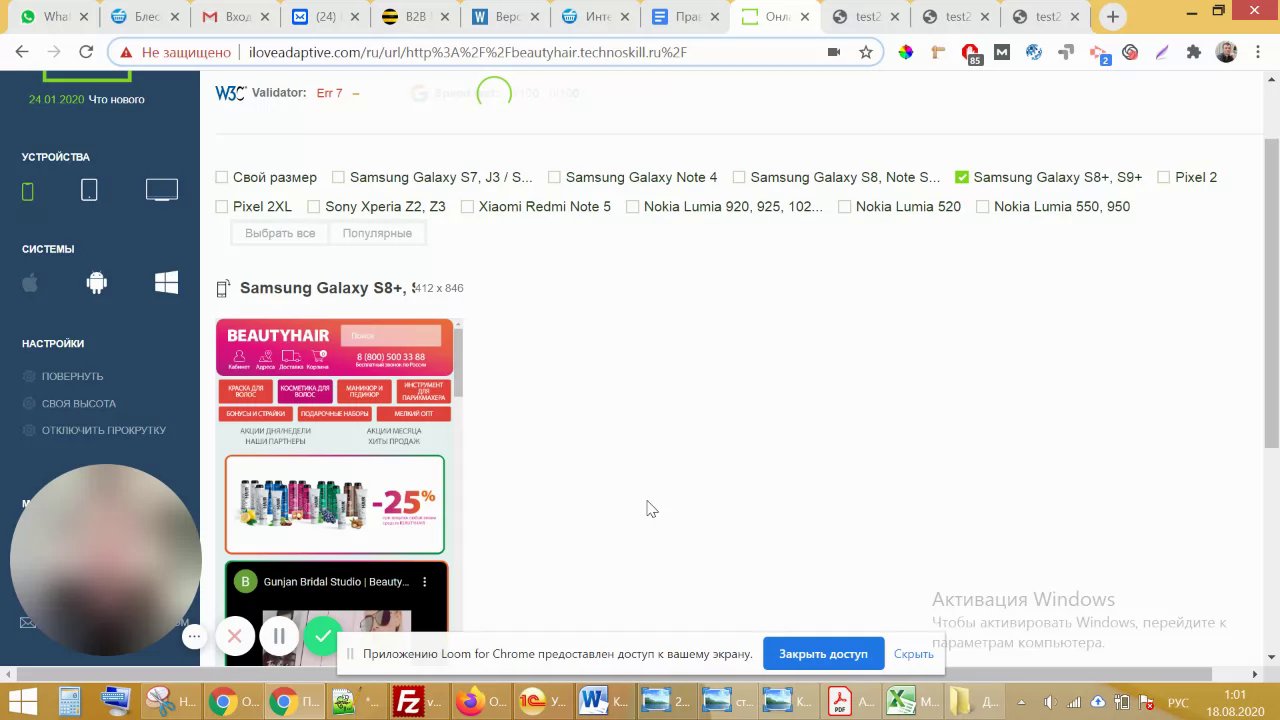1280x720 pixels.
Task: Bookmark this page with star icon
Action: pos(866,52)
